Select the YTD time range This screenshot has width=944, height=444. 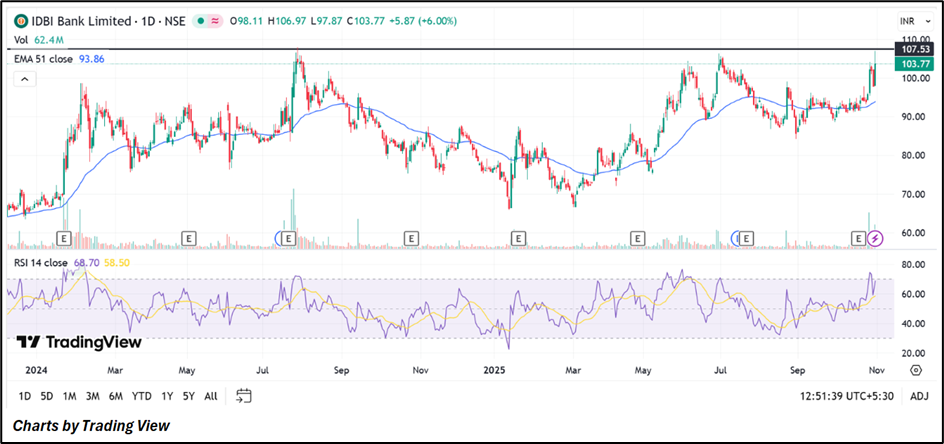tap(142, 396)
